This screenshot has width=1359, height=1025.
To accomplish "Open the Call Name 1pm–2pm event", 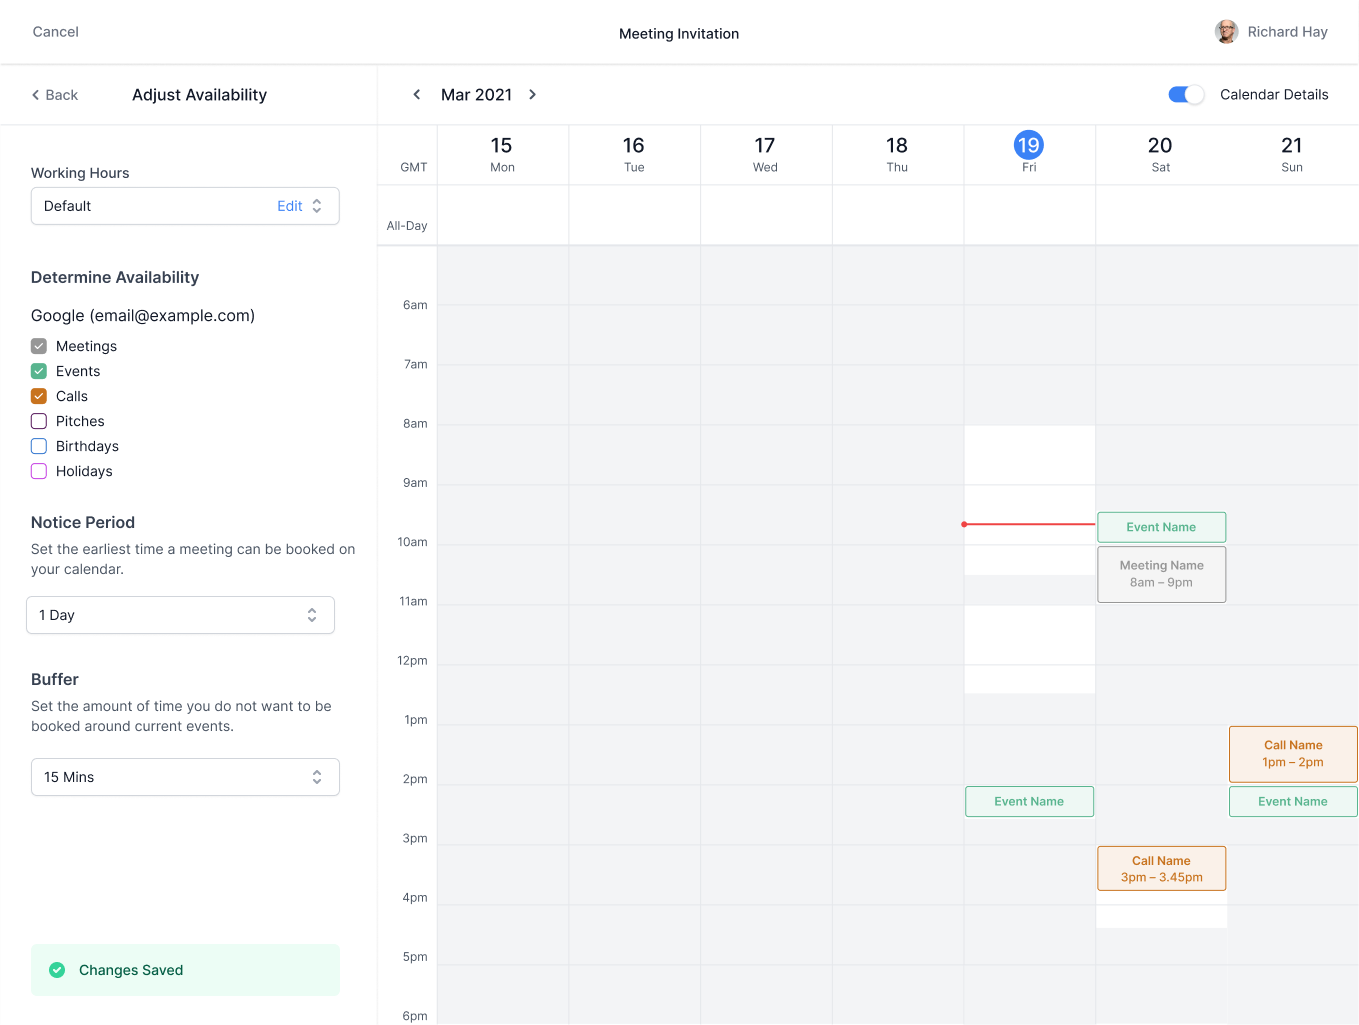I will [x=1292, y=753].
